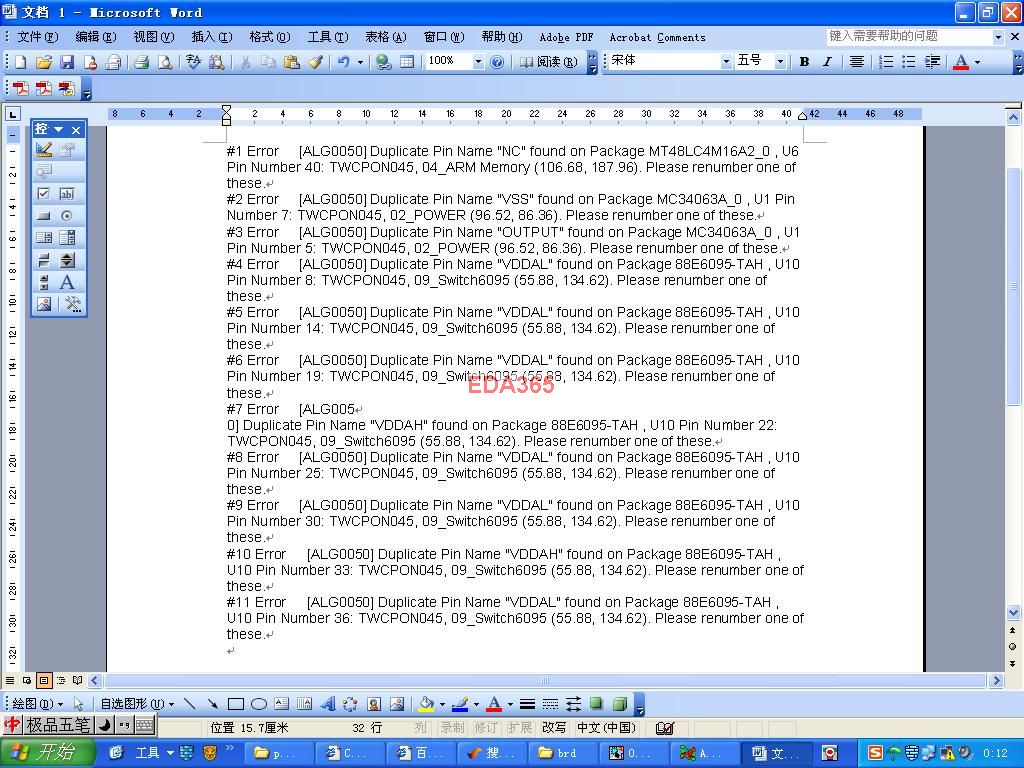This screenshot has width=1024, height=768.
Task: Expand the Undo history dropdown arrow
Action: (x=360, y=62)
